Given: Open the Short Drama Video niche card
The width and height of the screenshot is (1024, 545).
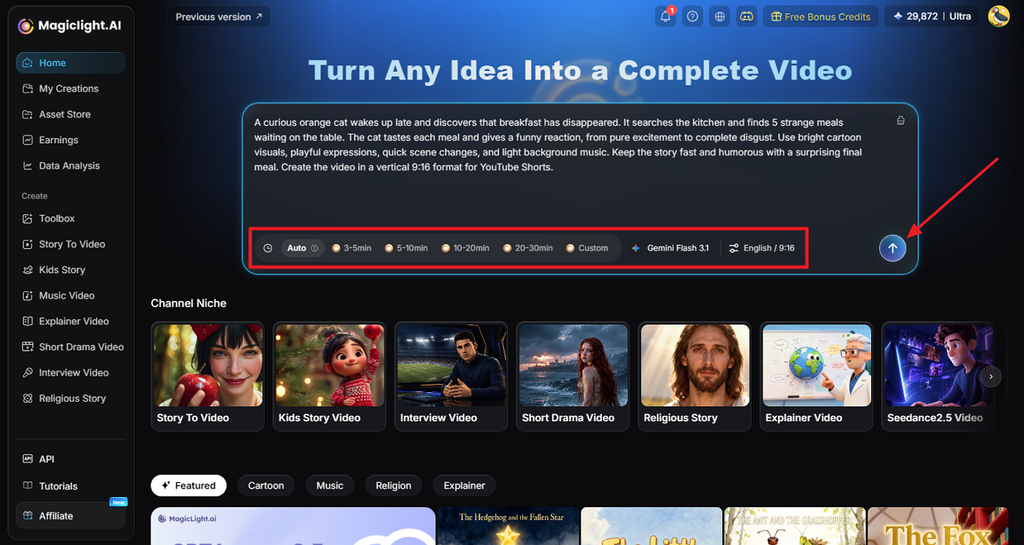Looking at the screenshot, I should pos(573,377).
